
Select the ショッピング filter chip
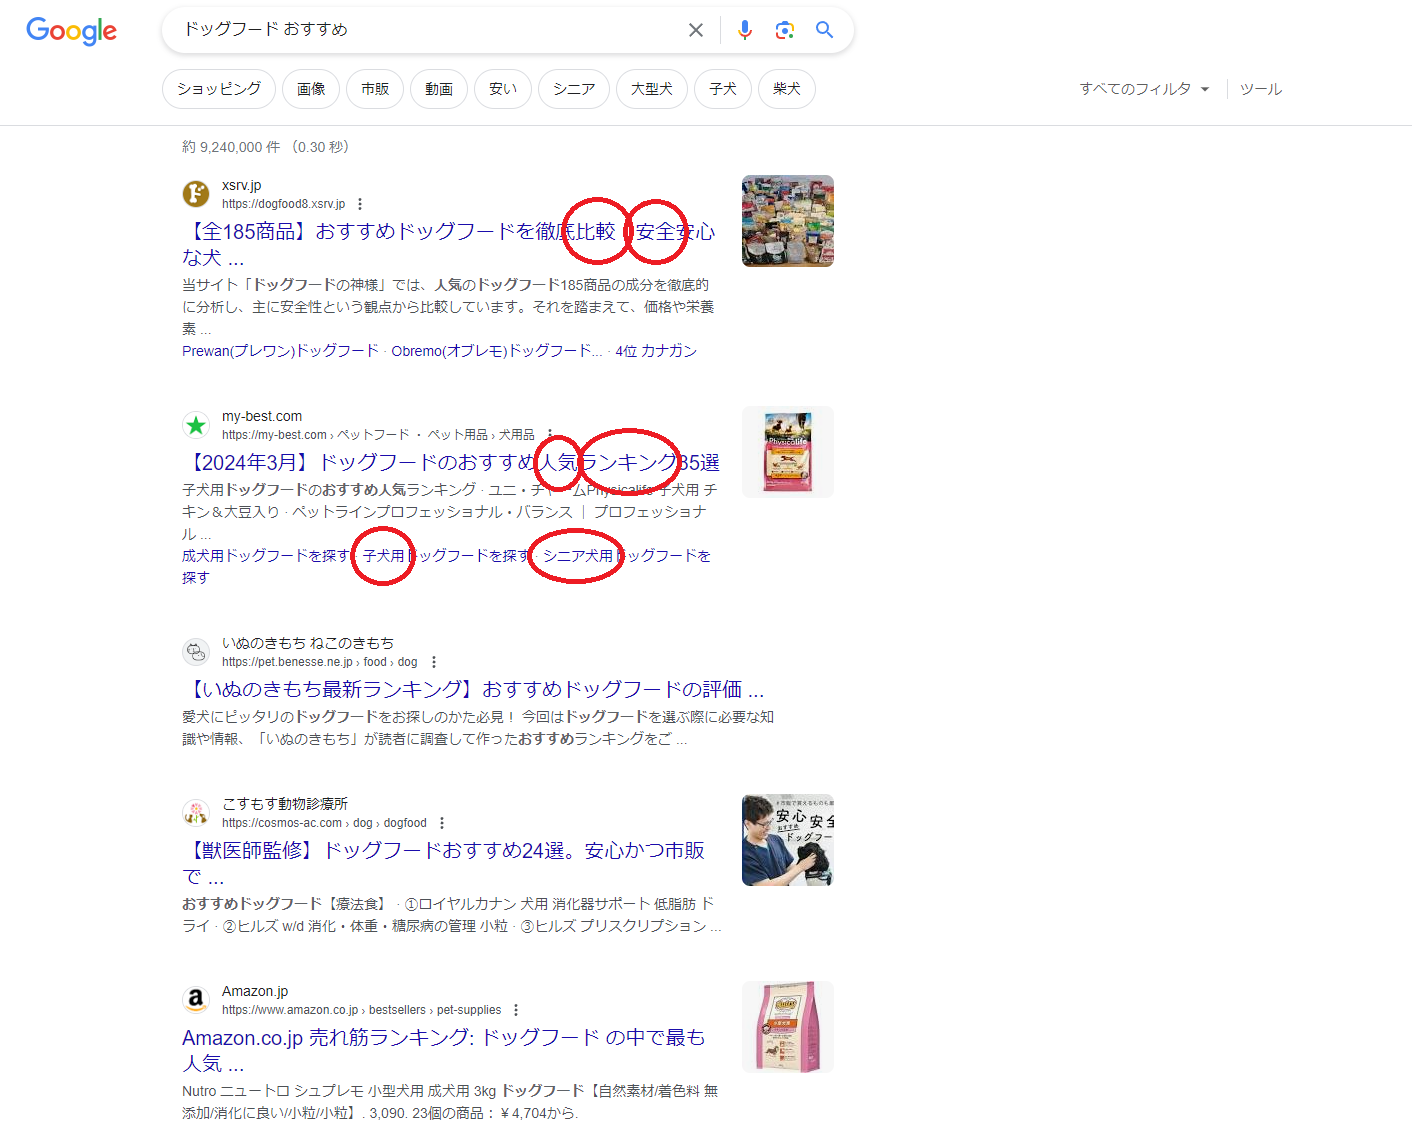219,89
